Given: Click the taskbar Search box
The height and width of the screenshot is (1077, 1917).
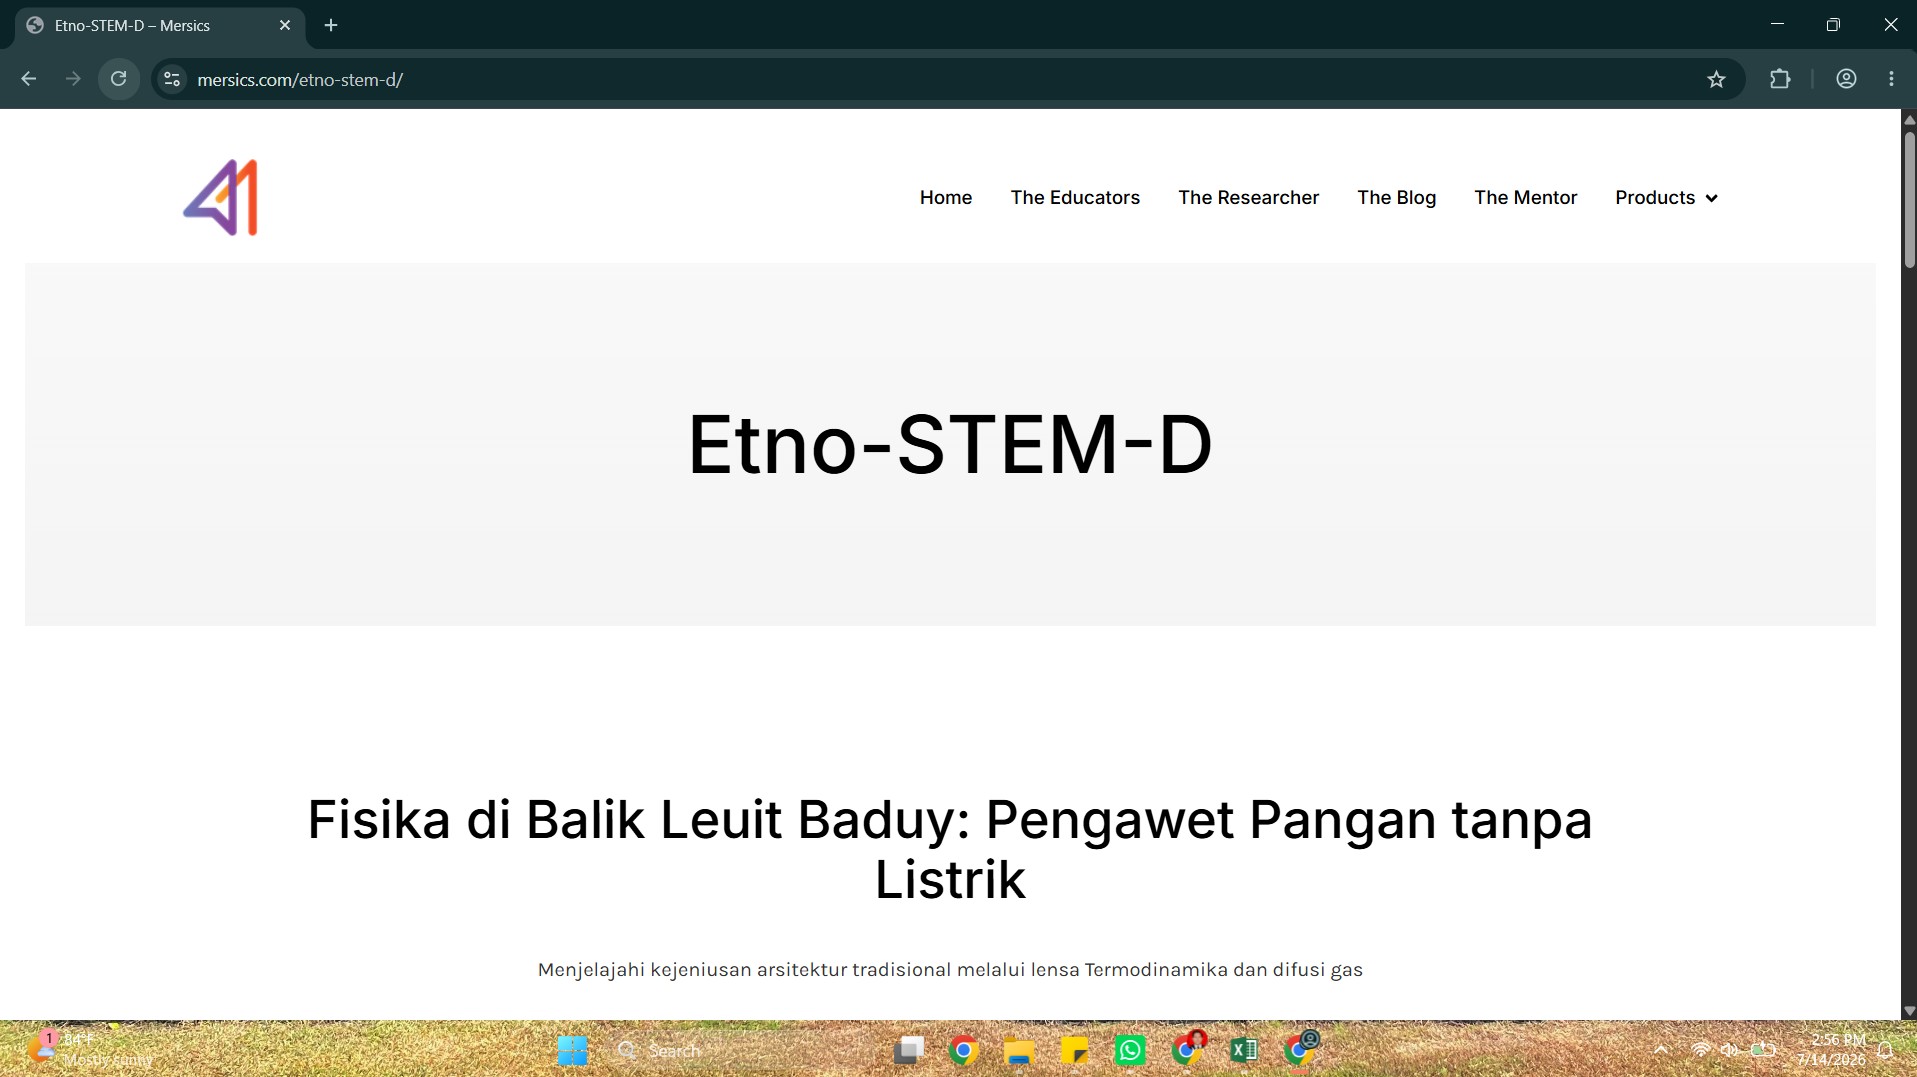Looking at the screenshot, I should (740, 1050).
